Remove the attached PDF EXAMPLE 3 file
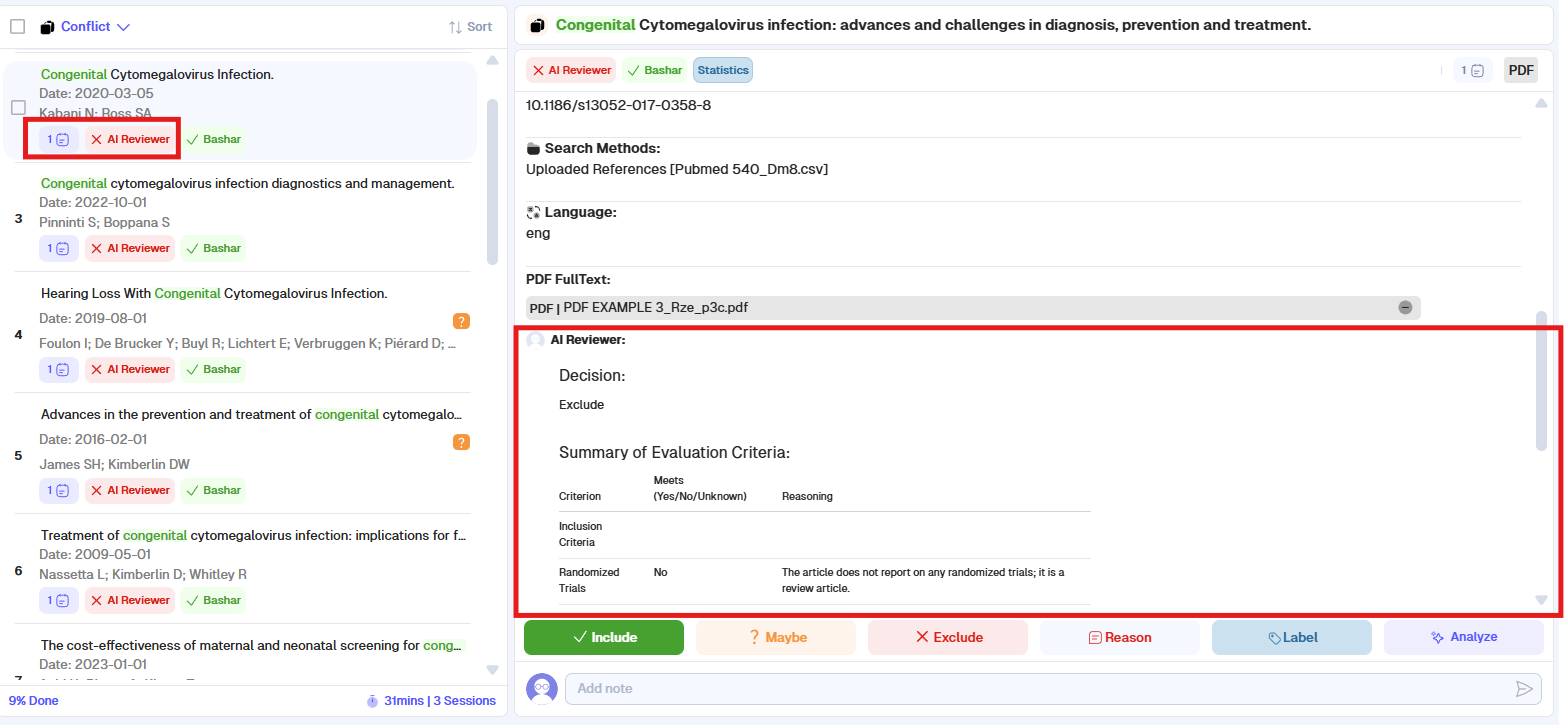The width and height of the screenshot is (1564, 725). pos(1405,308)
